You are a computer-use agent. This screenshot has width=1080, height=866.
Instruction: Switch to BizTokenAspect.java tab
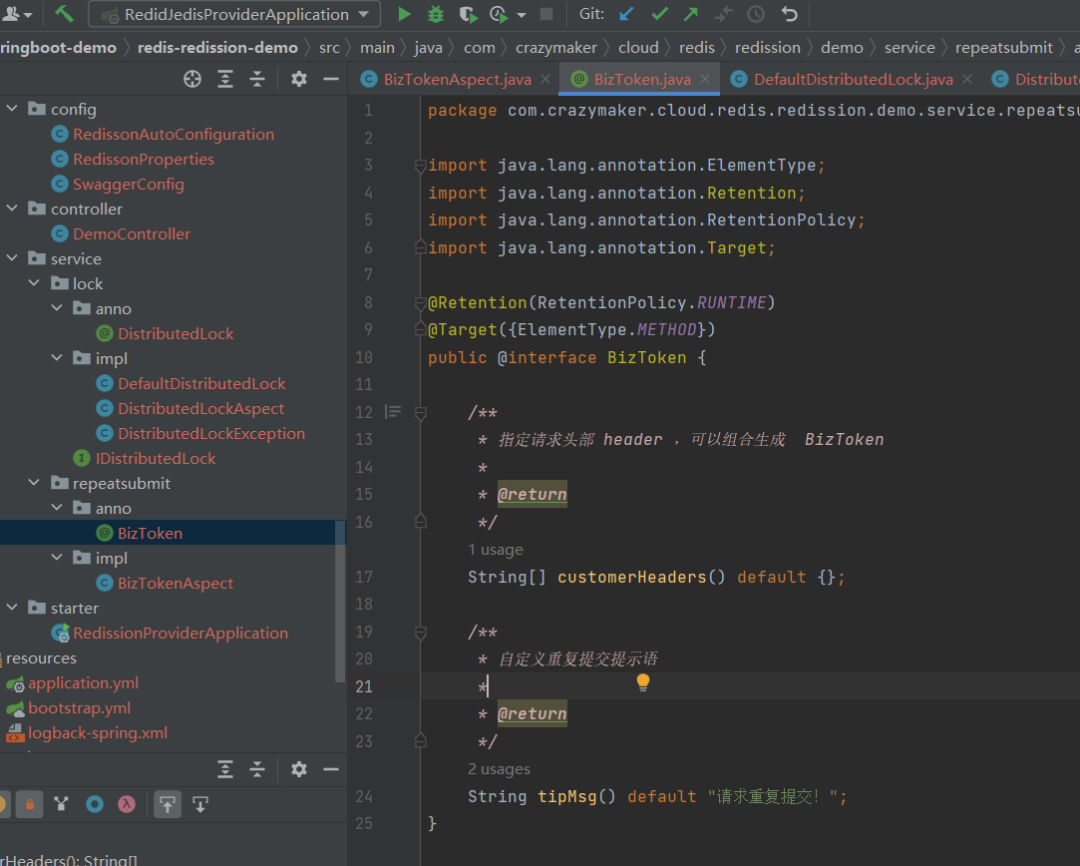pyautogui.click(x=457, y=79)
